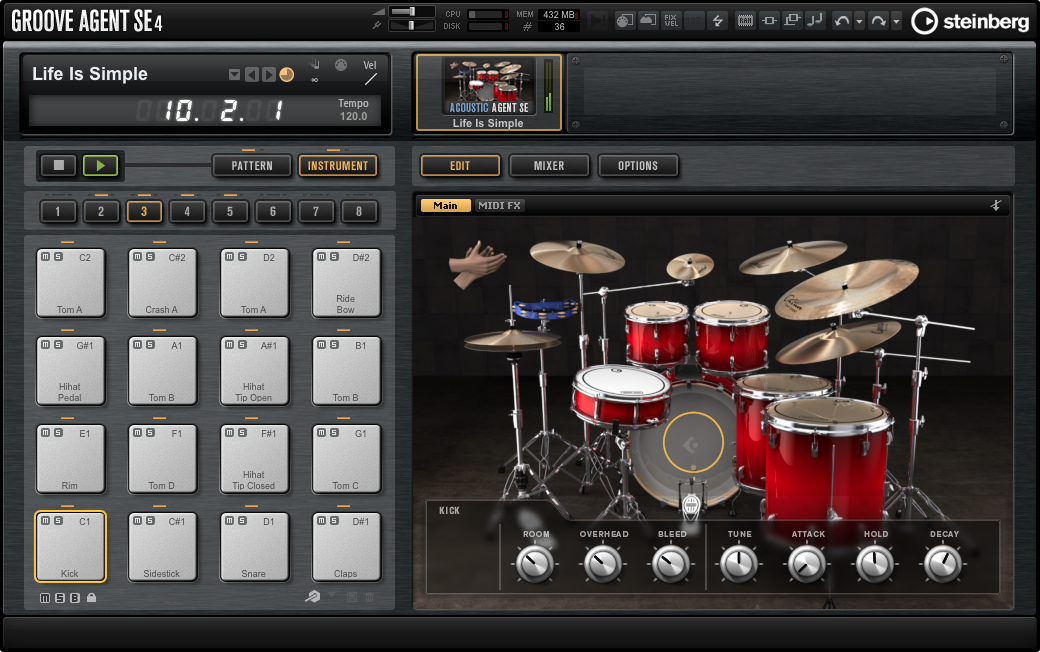Load the next kit preset arrow
Screen dimensions: 1040x652
coord(268,75)
